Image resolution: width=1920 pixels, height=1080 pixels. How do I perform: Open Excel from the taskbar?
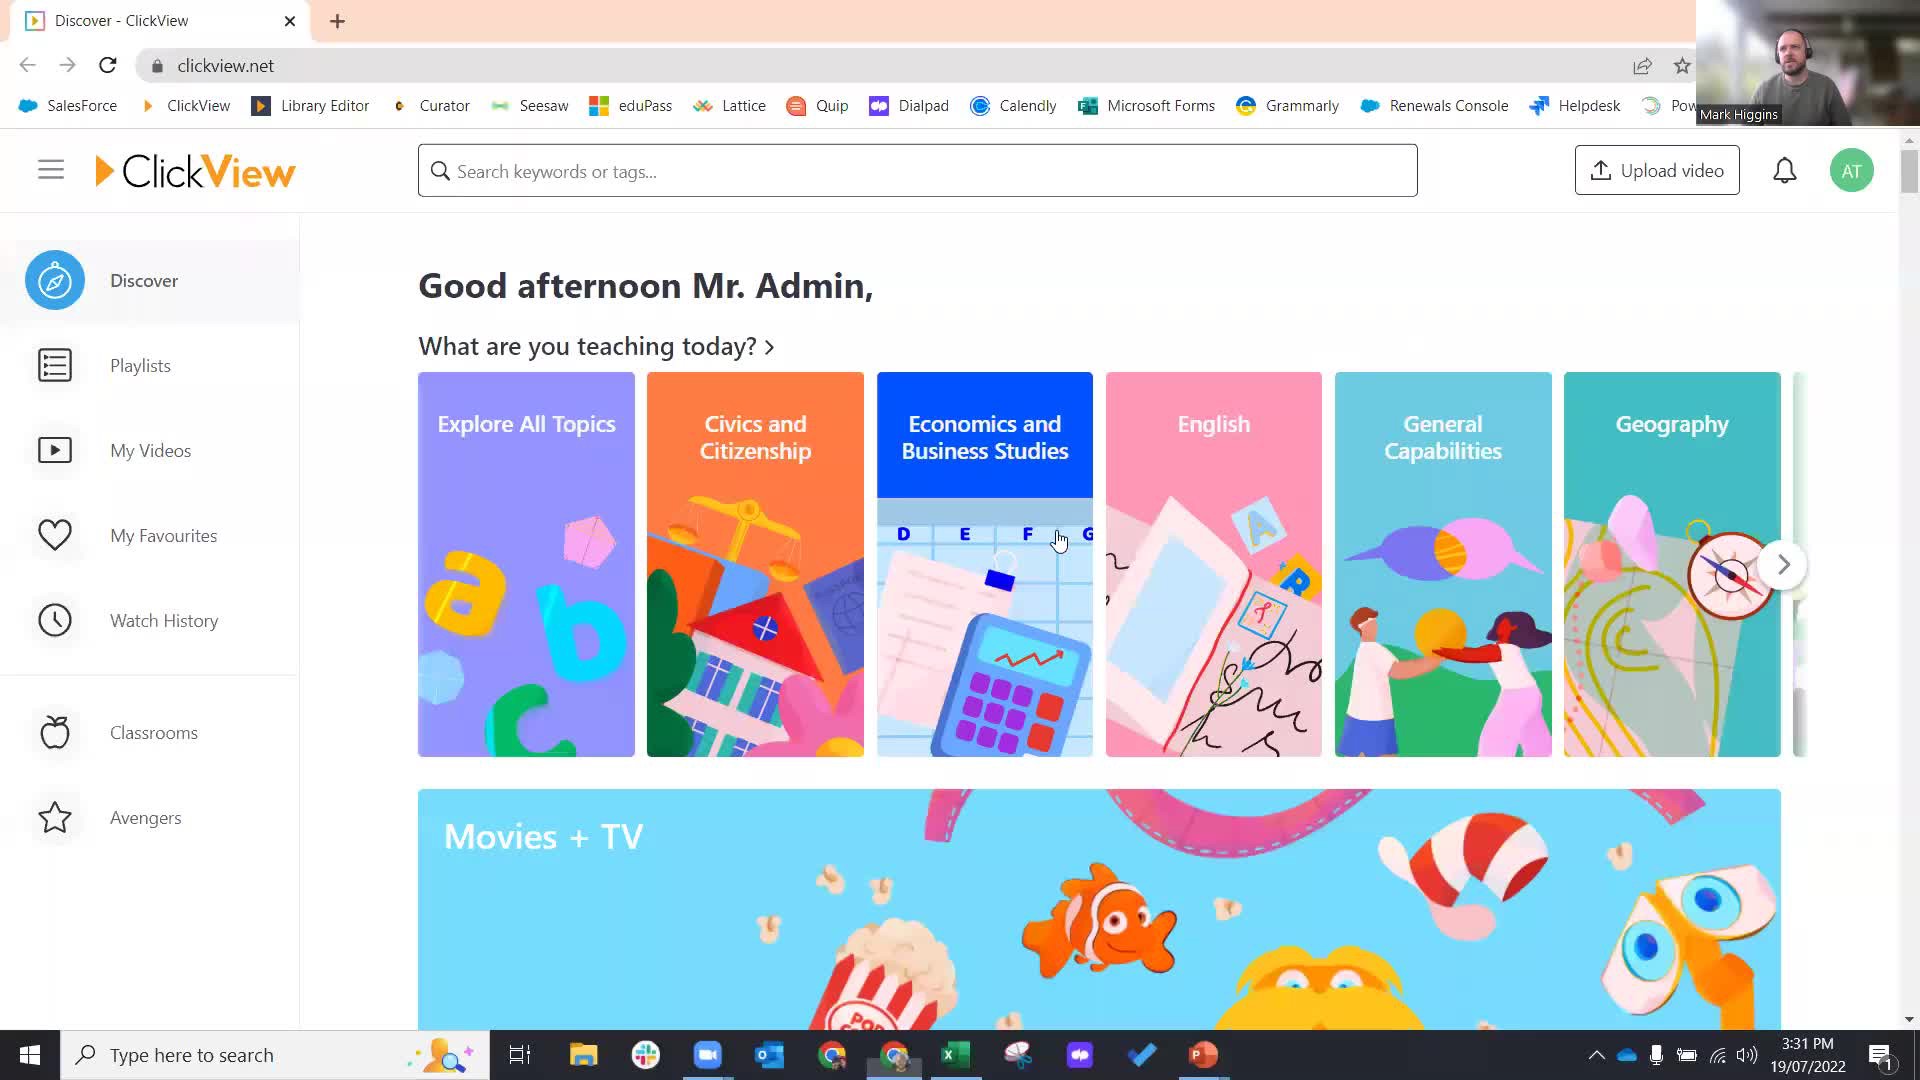click(x=955, y=1055)
